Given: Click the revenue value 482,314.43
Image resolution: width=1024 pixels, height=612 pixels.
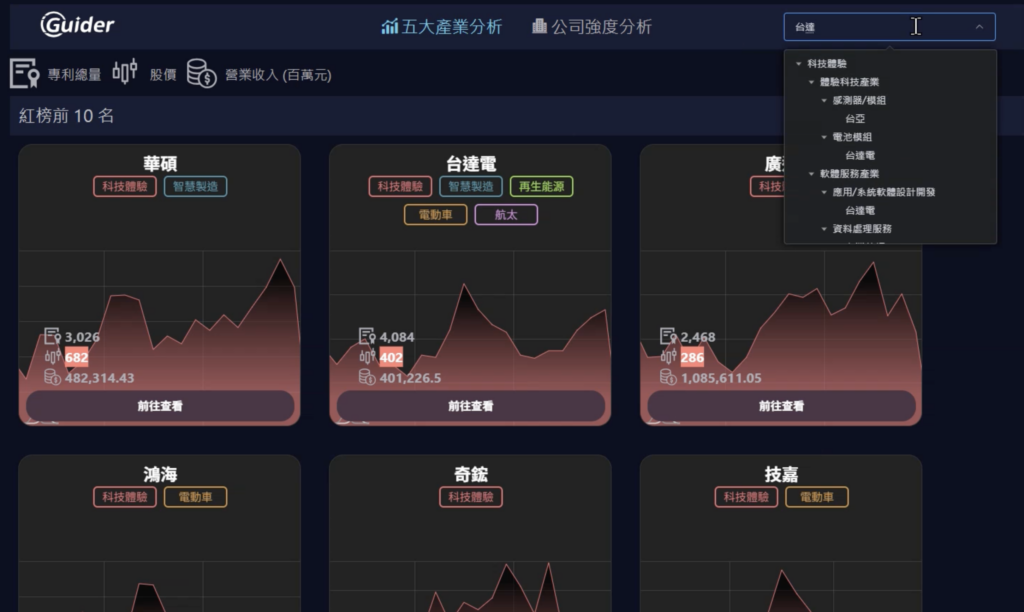Looking at the screenshot, I should (99, 378).
